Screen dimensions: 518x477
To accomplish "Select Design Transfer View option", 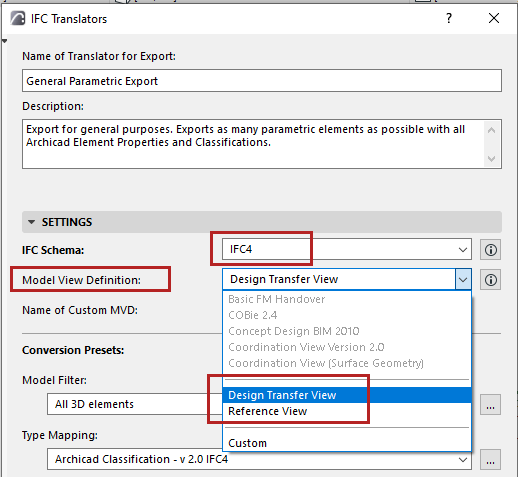I will [x=347, y=395].
